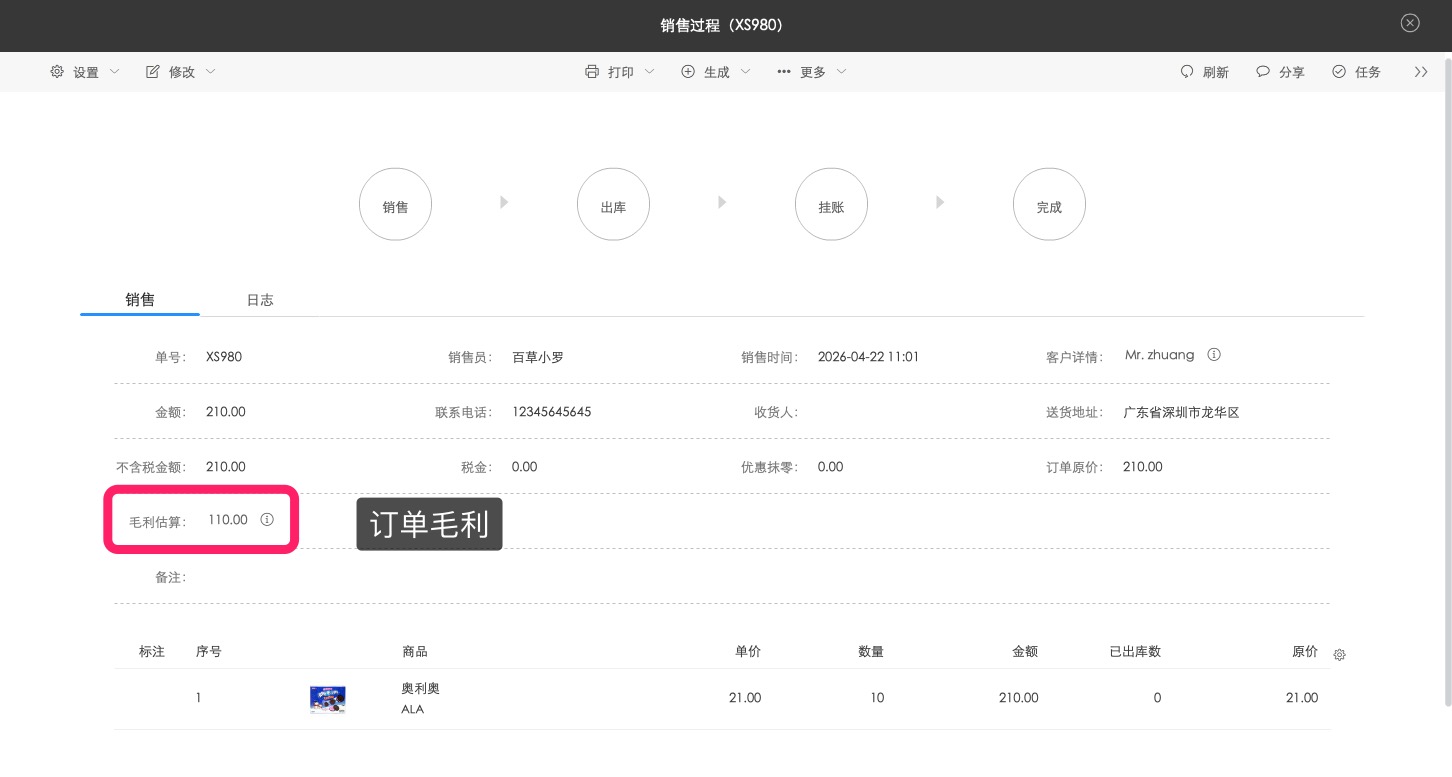Click the 已出库数 column header

[1135, 652]
